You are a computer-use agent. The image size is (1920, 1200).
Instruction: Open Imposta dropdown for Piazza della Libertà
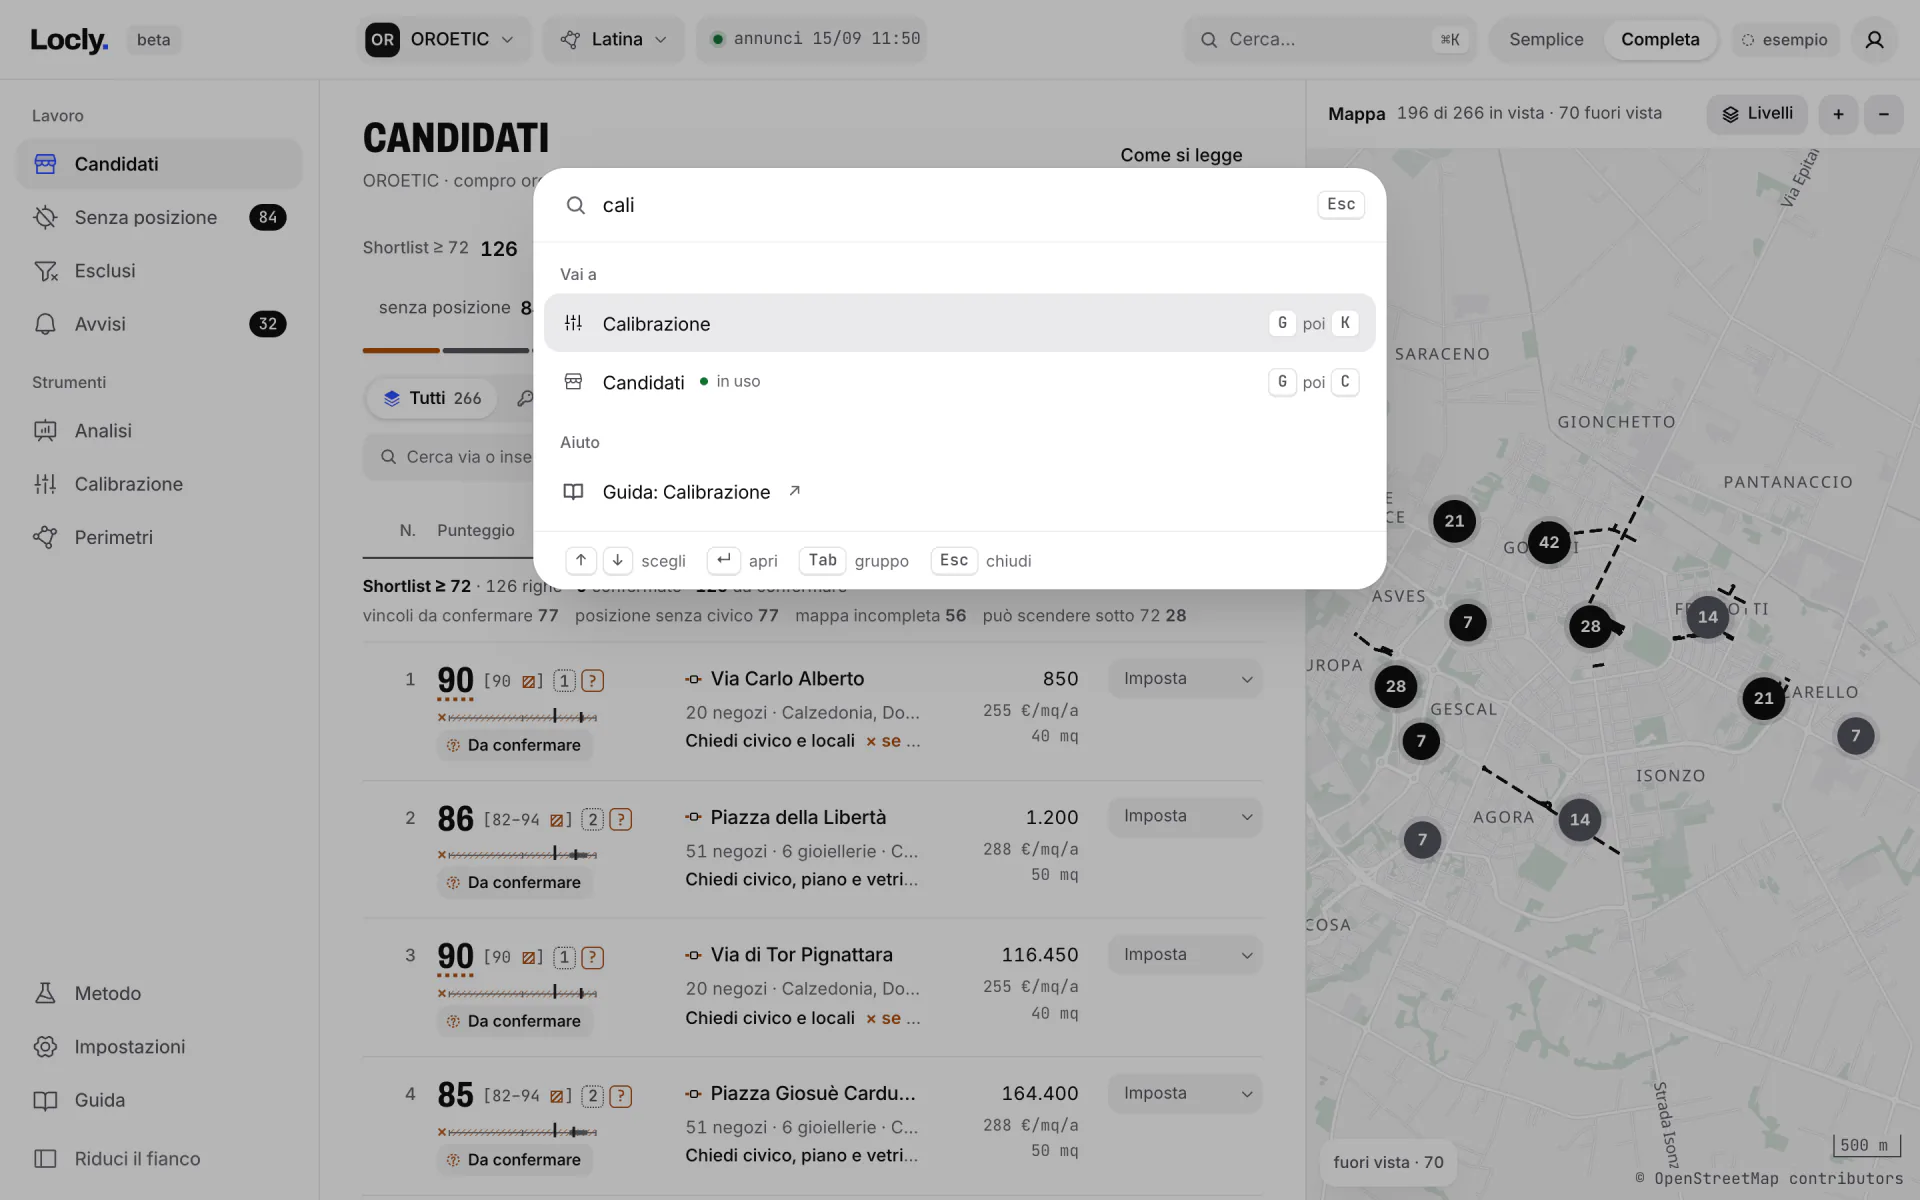click(x=1185, y=817)
